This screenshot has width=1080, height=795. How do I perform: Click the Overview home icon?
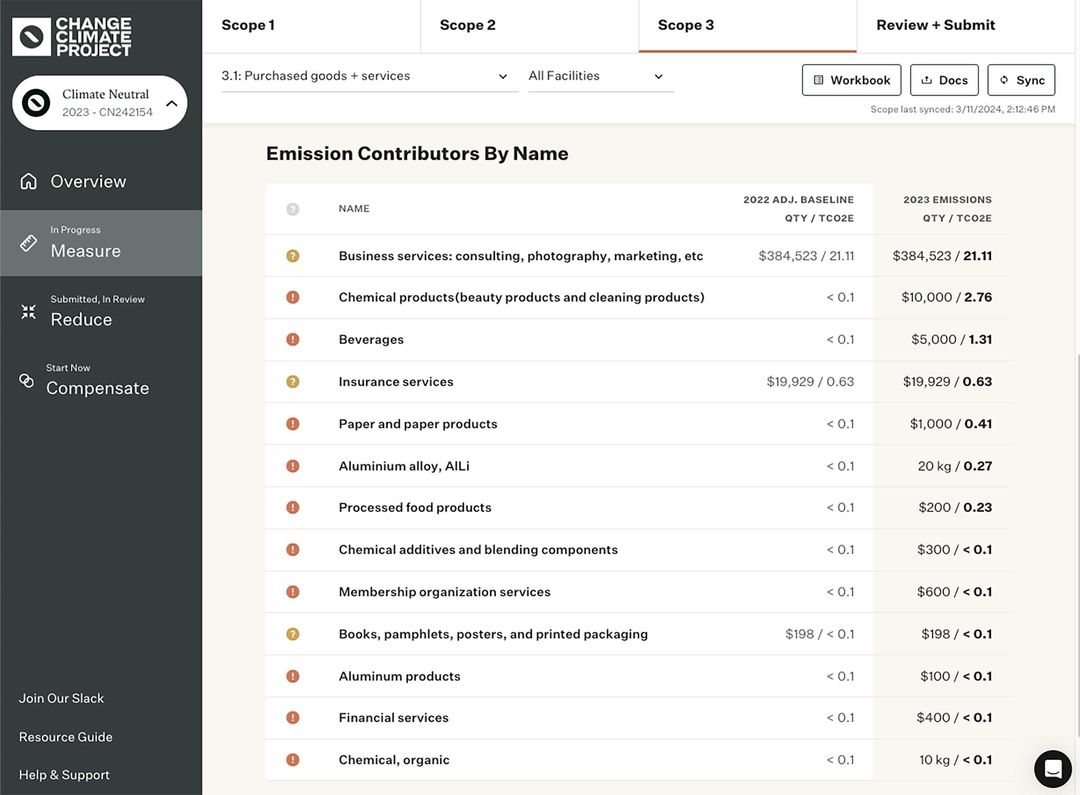pos(29,181)
